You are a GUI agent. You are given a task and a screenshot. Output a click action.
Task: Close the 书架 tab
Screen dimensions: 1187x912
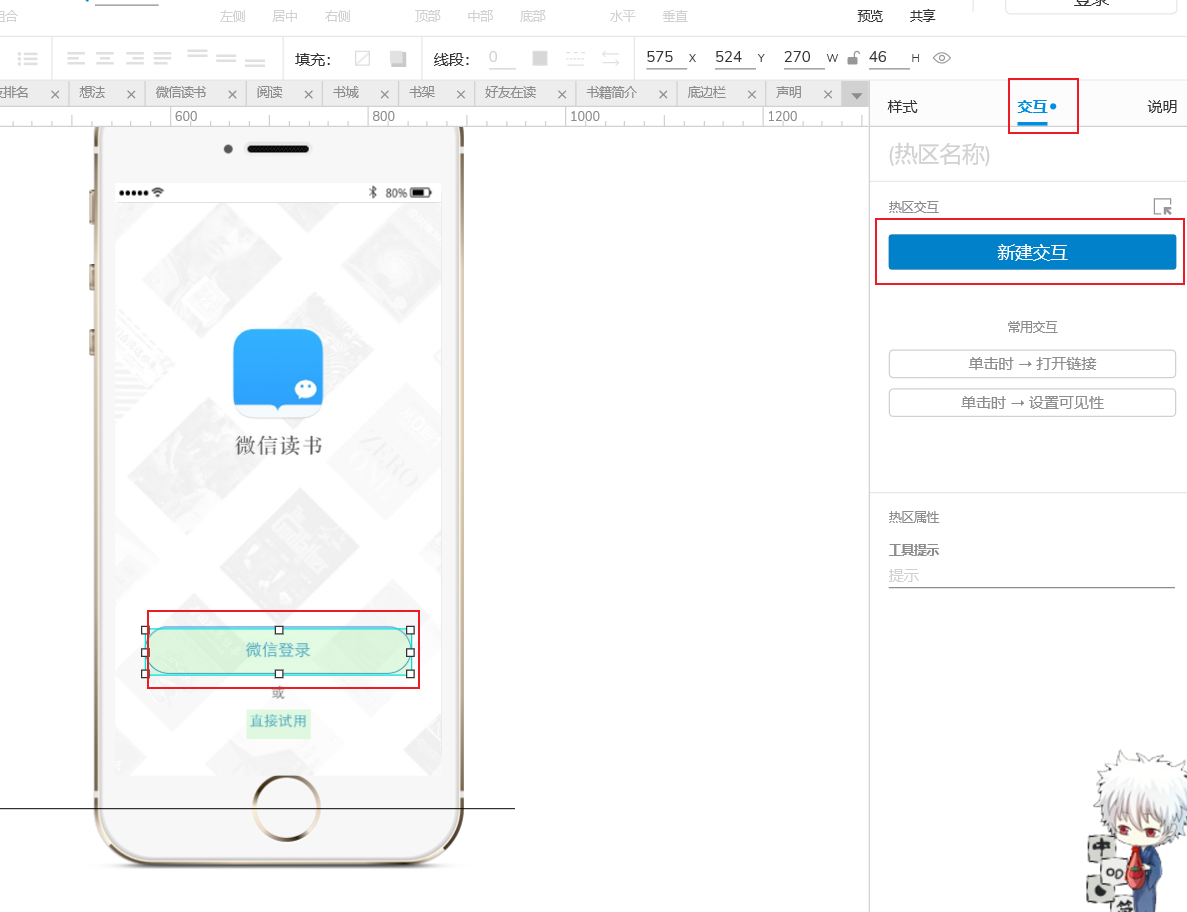460,95
